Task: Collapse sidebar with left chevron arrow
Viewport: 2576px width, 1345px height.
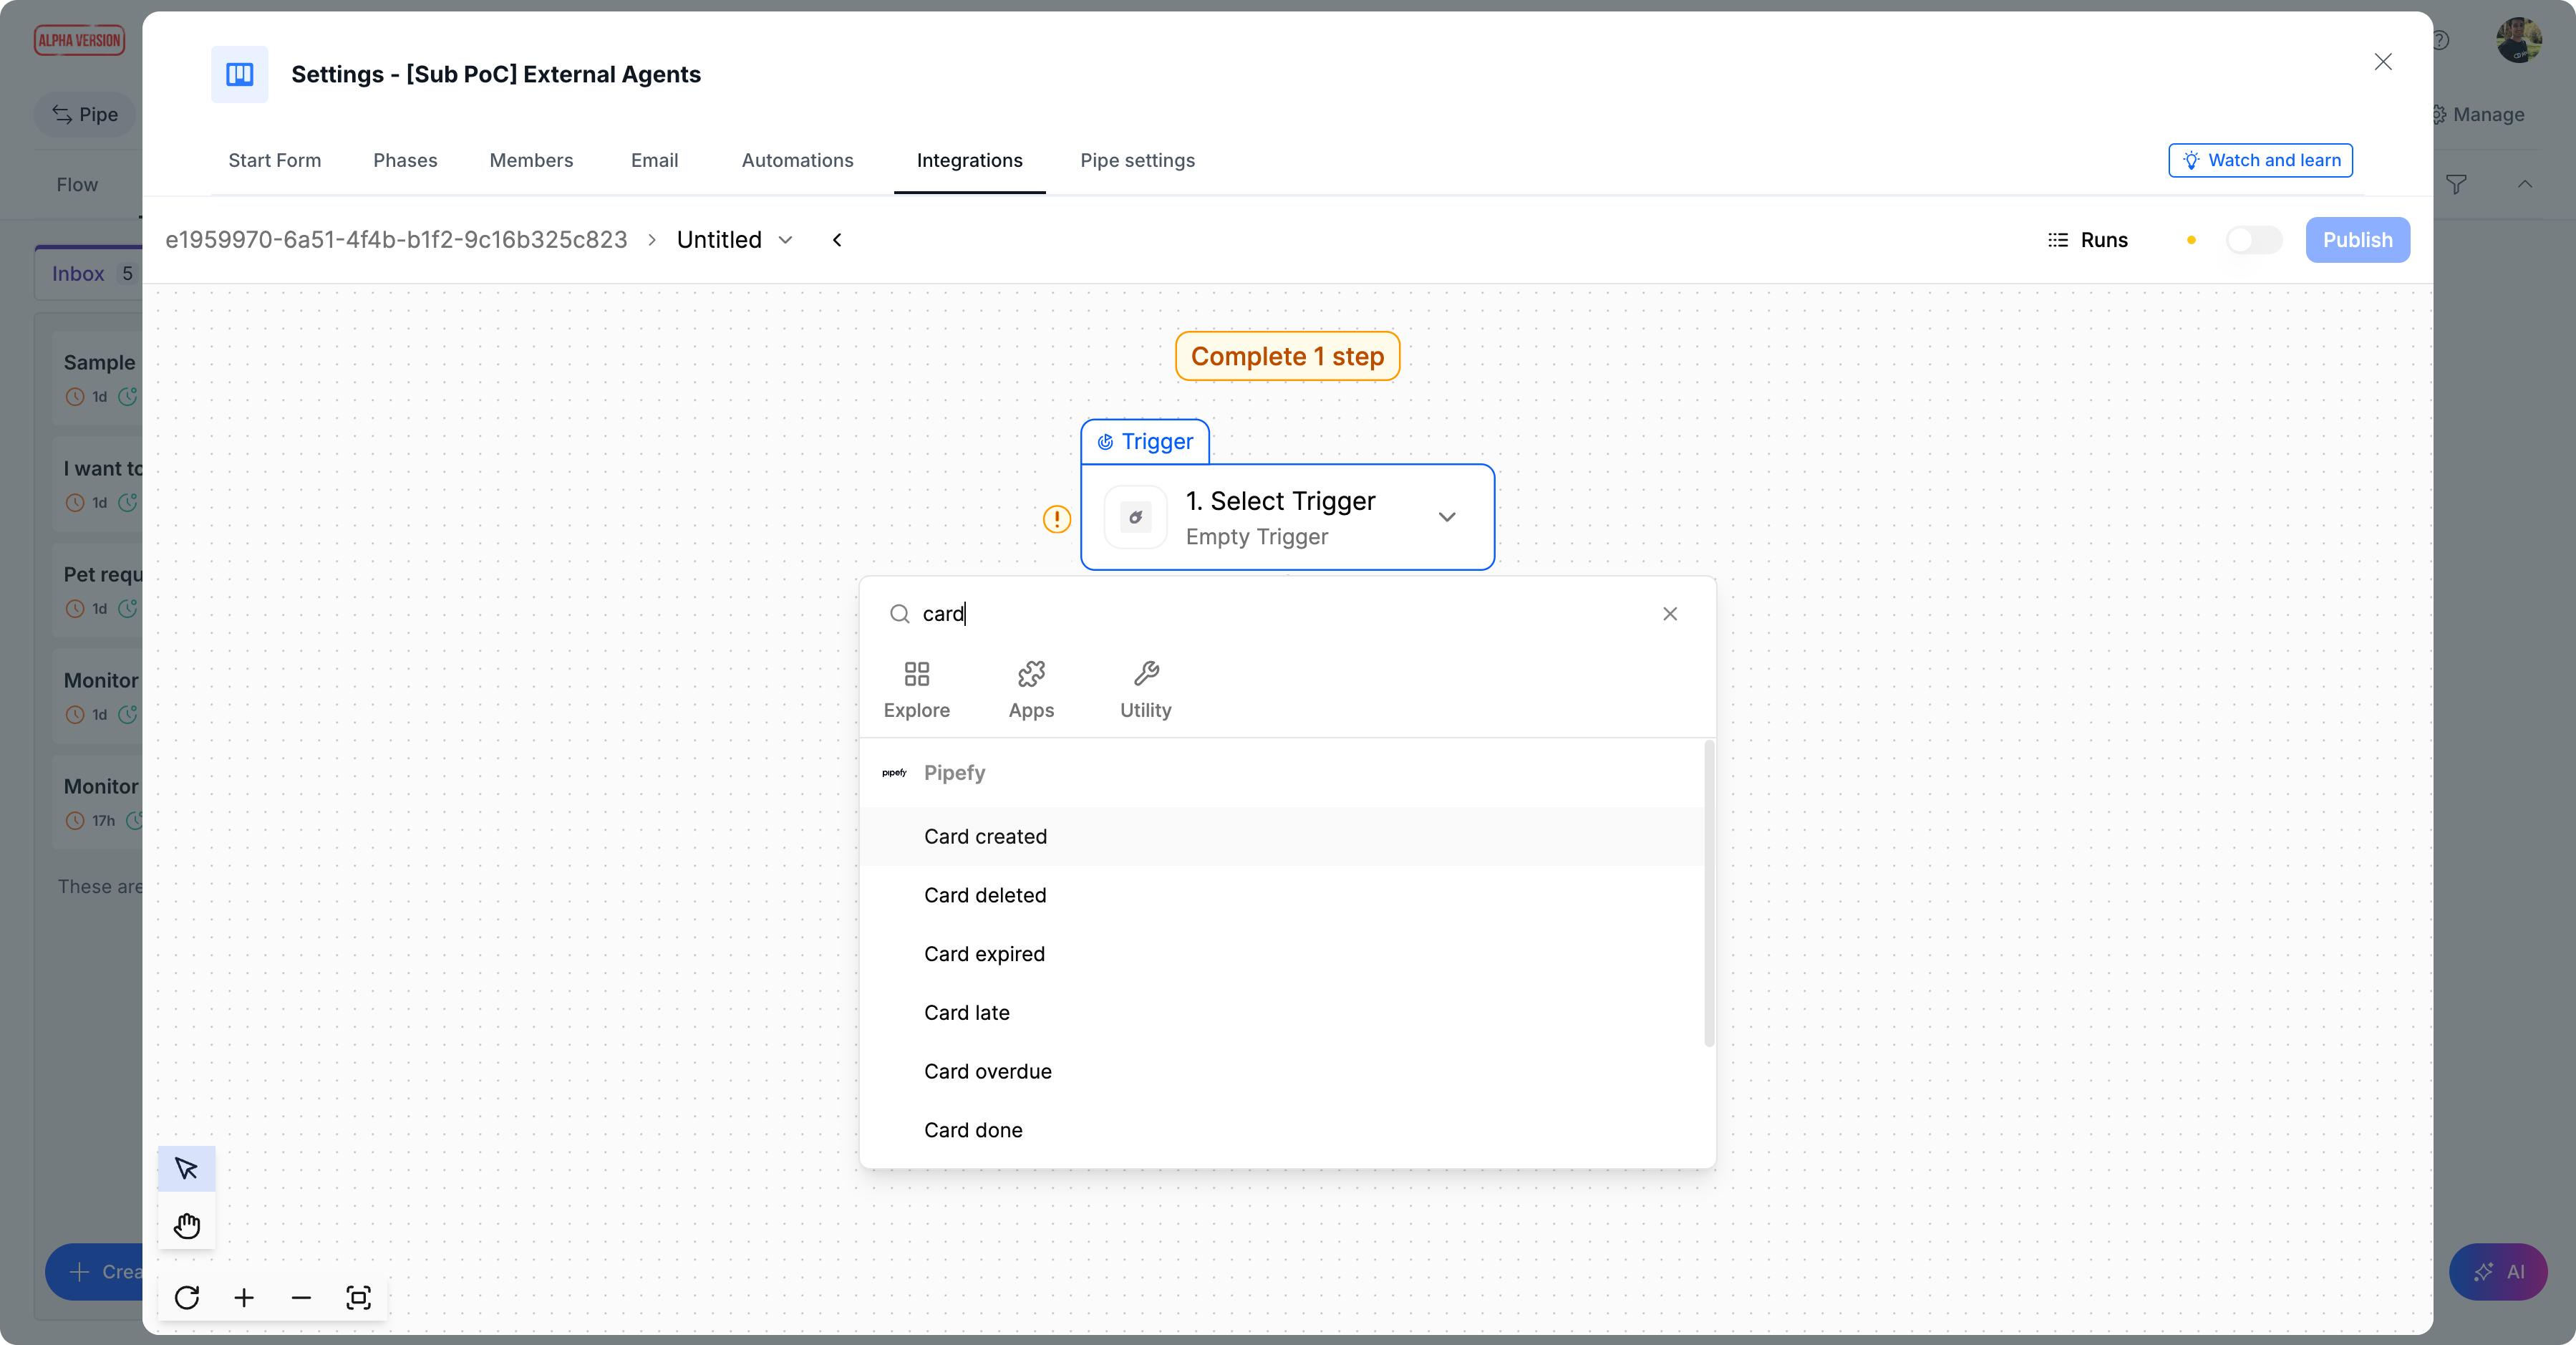Action: (837, 240)
